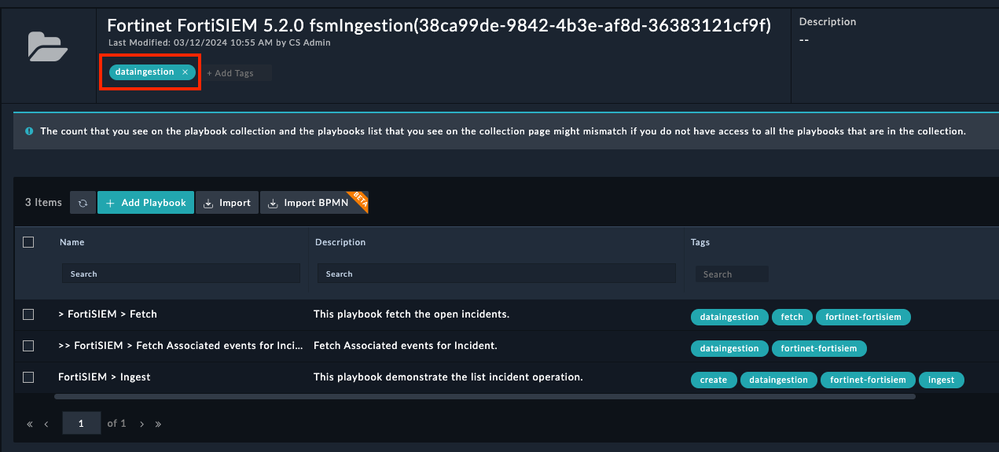
Task: Go to the next page arrow
Action: [x=142, y=424]
